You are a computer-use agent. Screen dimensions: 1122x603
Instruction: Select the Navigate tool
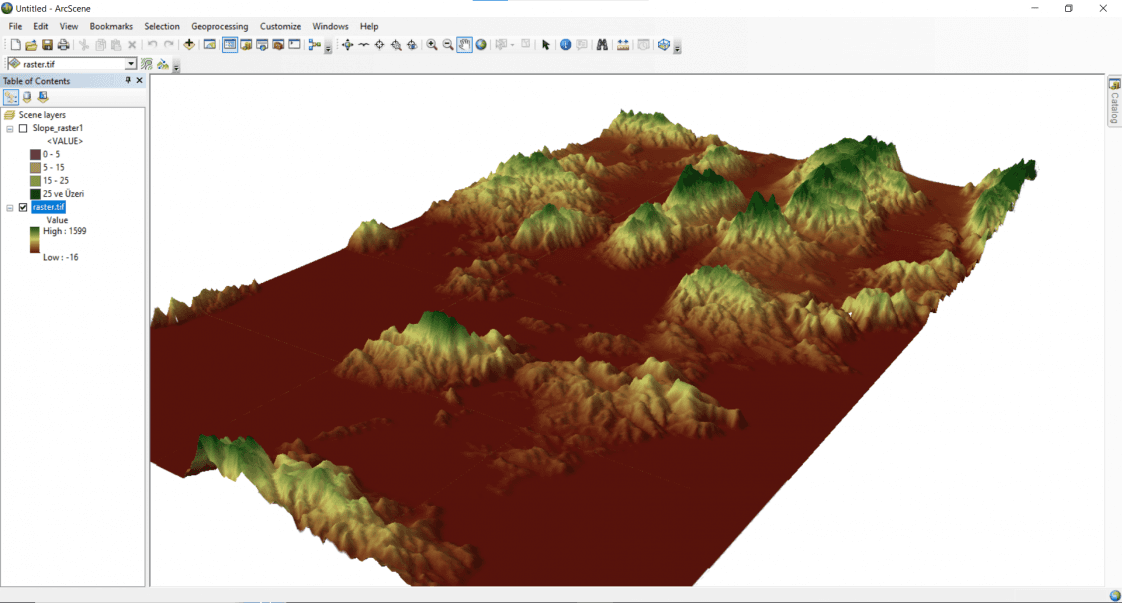[x=348, y=45]
